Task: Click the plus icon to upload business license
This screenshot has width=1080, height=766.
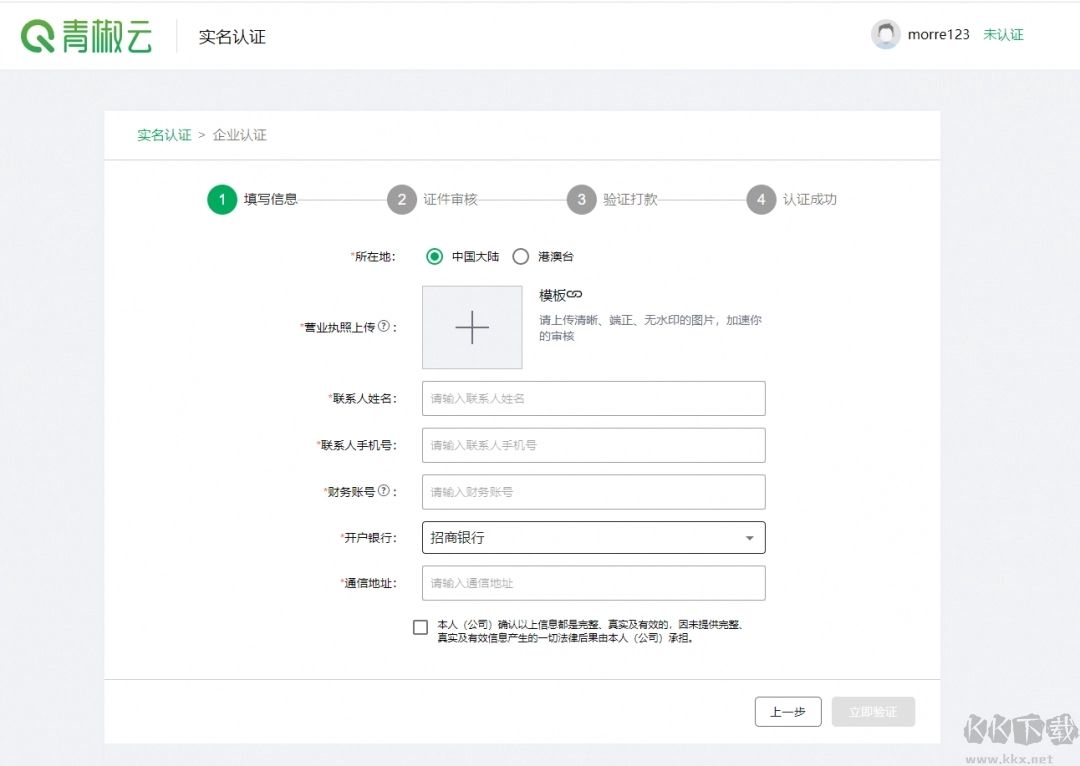Action: pos(471,327)
